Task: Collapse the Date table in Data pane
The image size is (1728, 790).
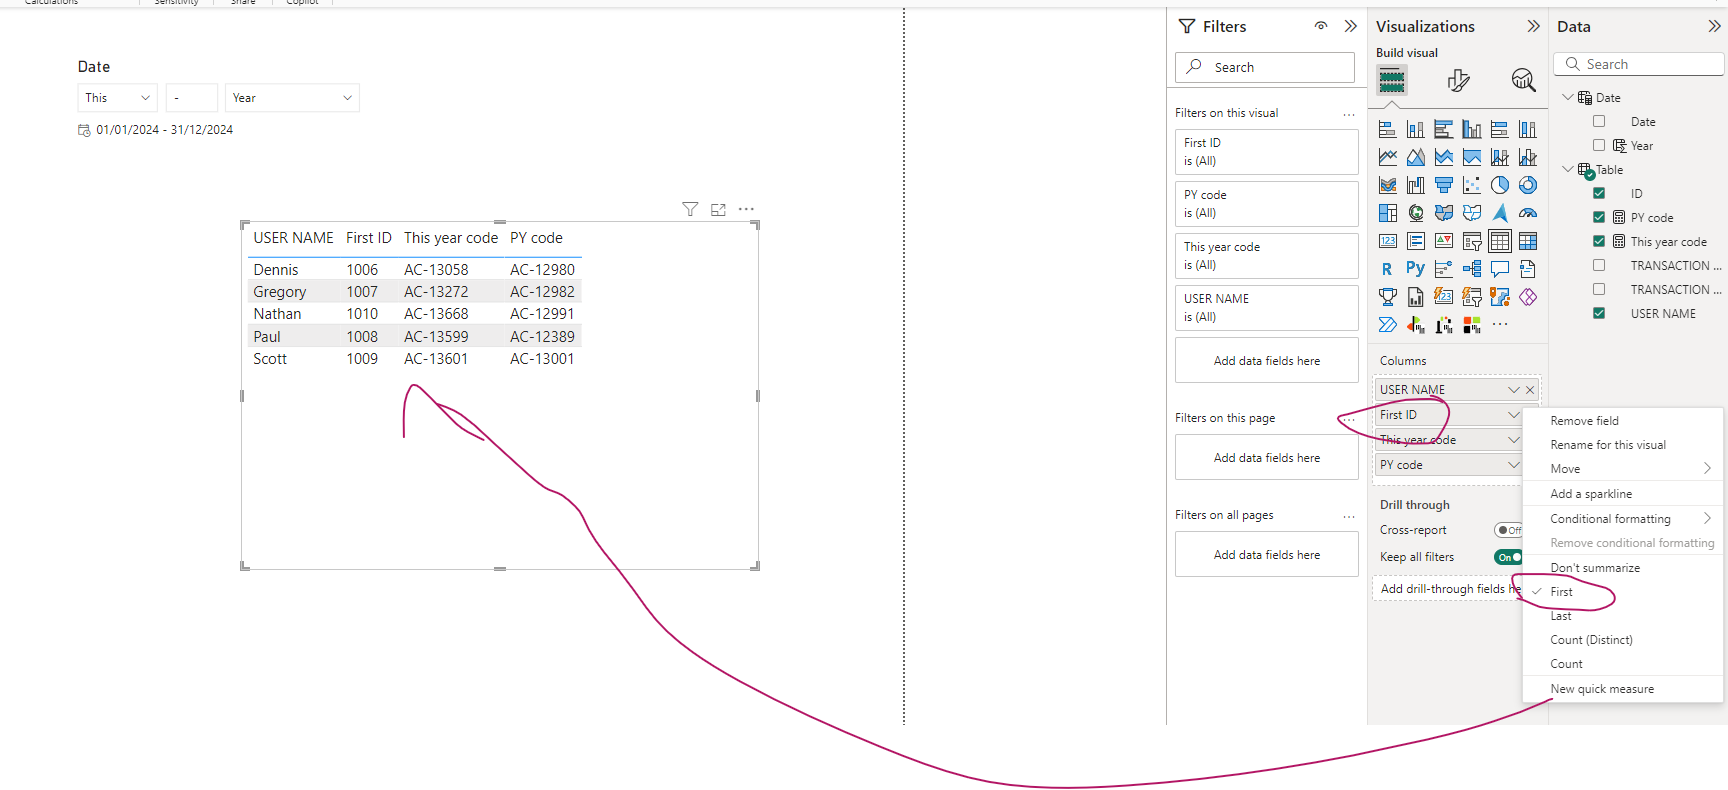Action: coord(1567,97)
